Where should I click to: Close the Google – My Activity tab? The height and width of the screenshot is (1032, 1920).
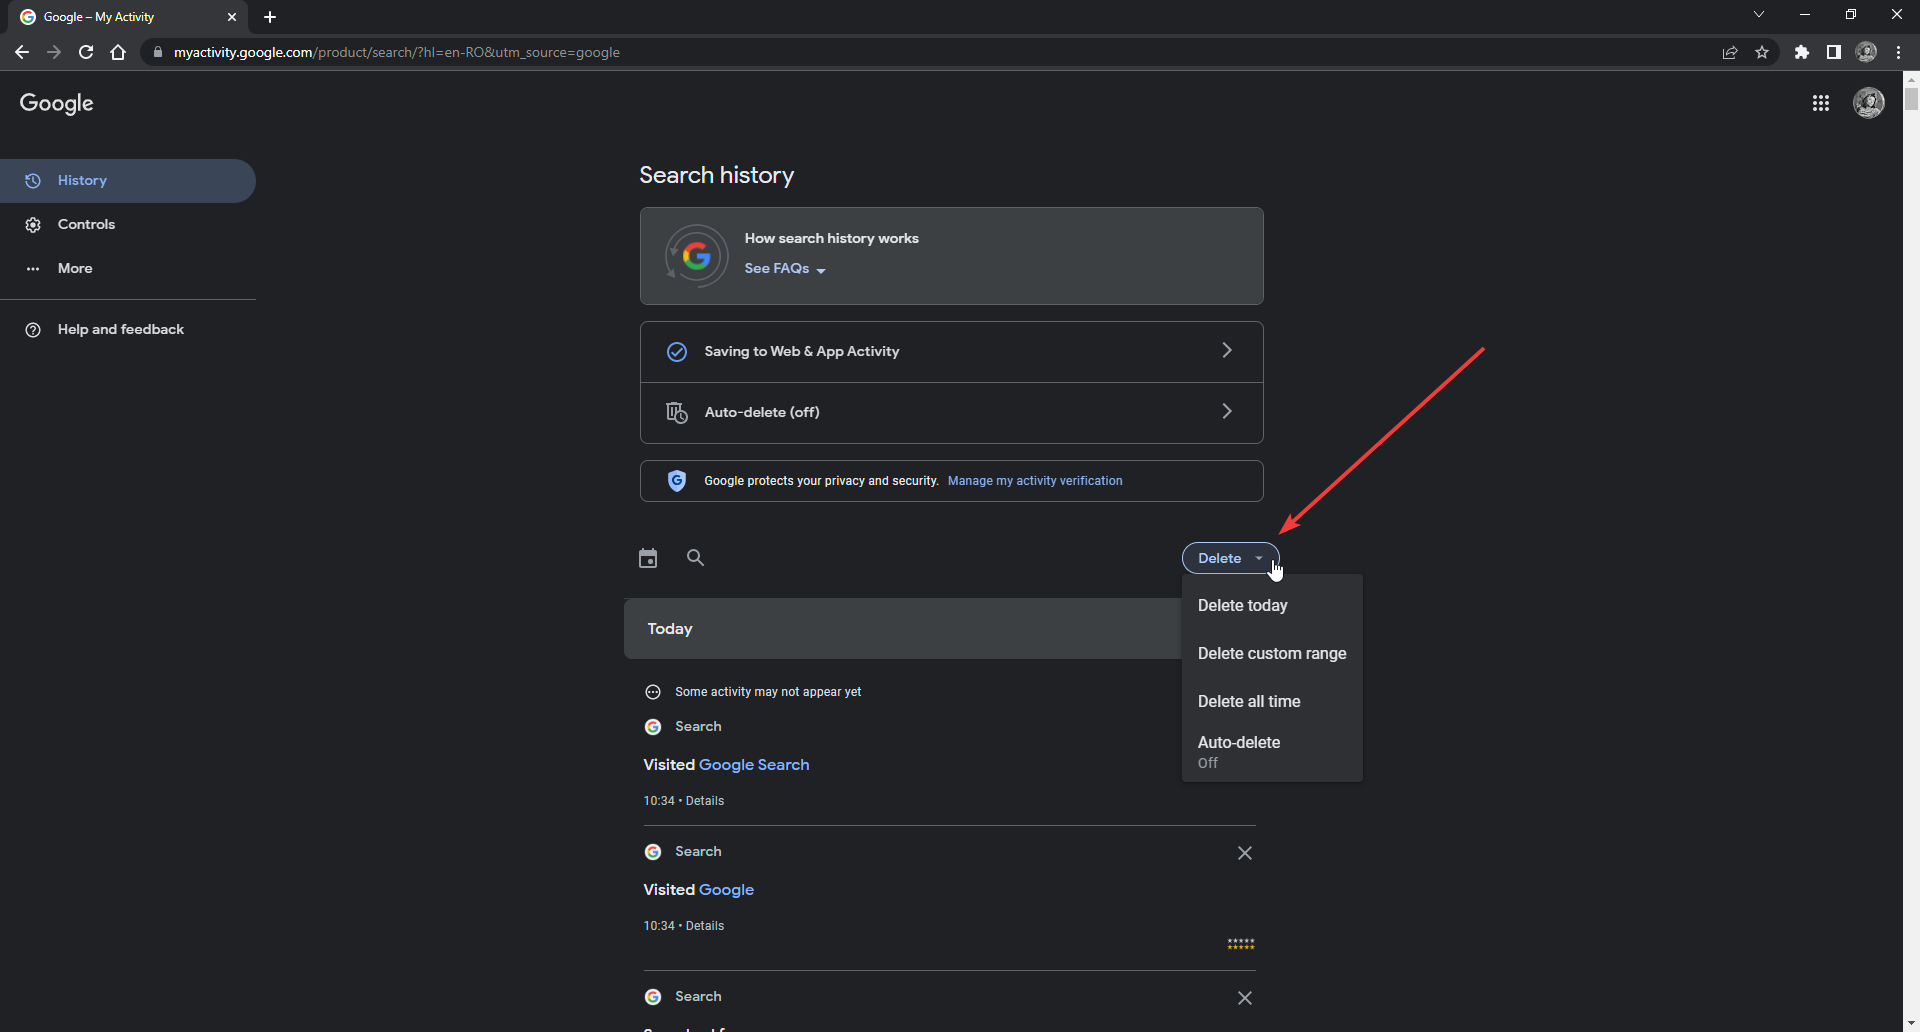point(232,17)
